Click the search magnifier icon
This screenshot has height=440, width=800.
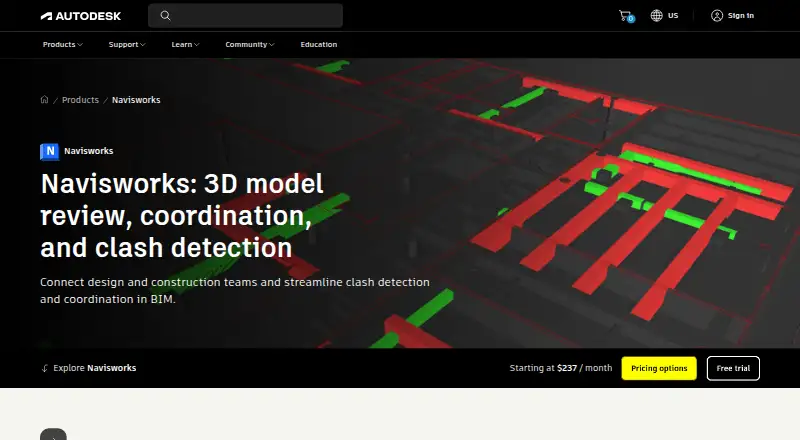(x=165, y=16)
